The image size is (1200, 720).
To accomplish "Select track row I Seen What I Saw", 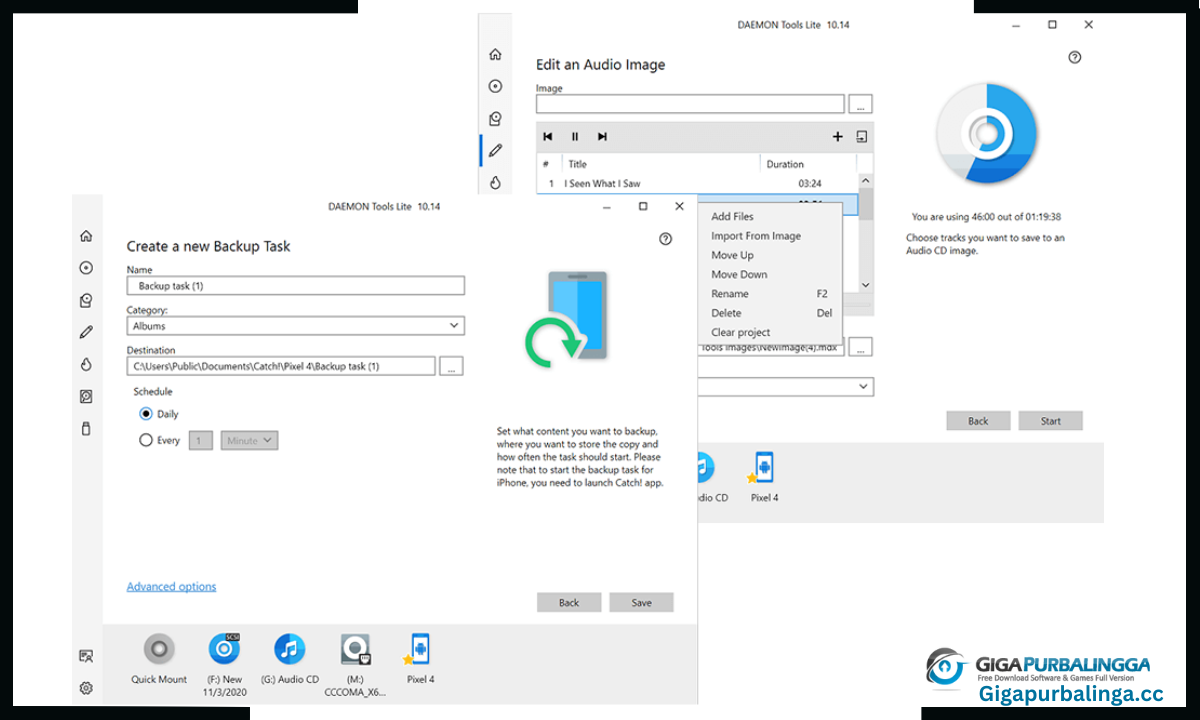I will pyautogui.click(x=697, y=184).
